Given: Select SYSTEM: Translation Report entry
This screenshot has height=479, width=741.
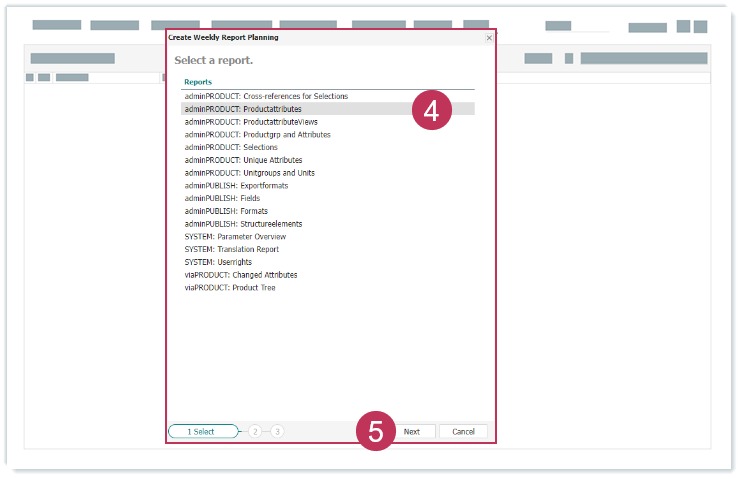Looking at the screenshot, I should (232, 249).
